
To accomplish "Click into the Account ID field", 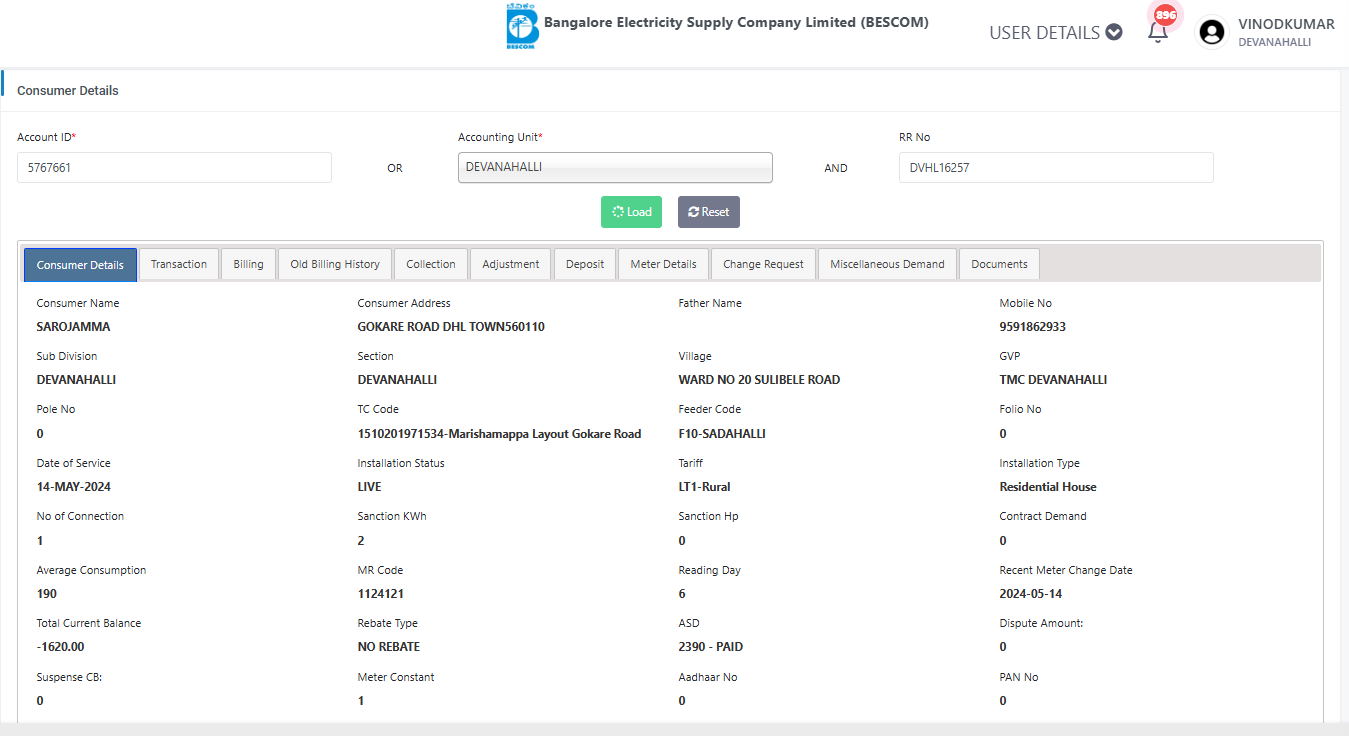I will (174, 168).
